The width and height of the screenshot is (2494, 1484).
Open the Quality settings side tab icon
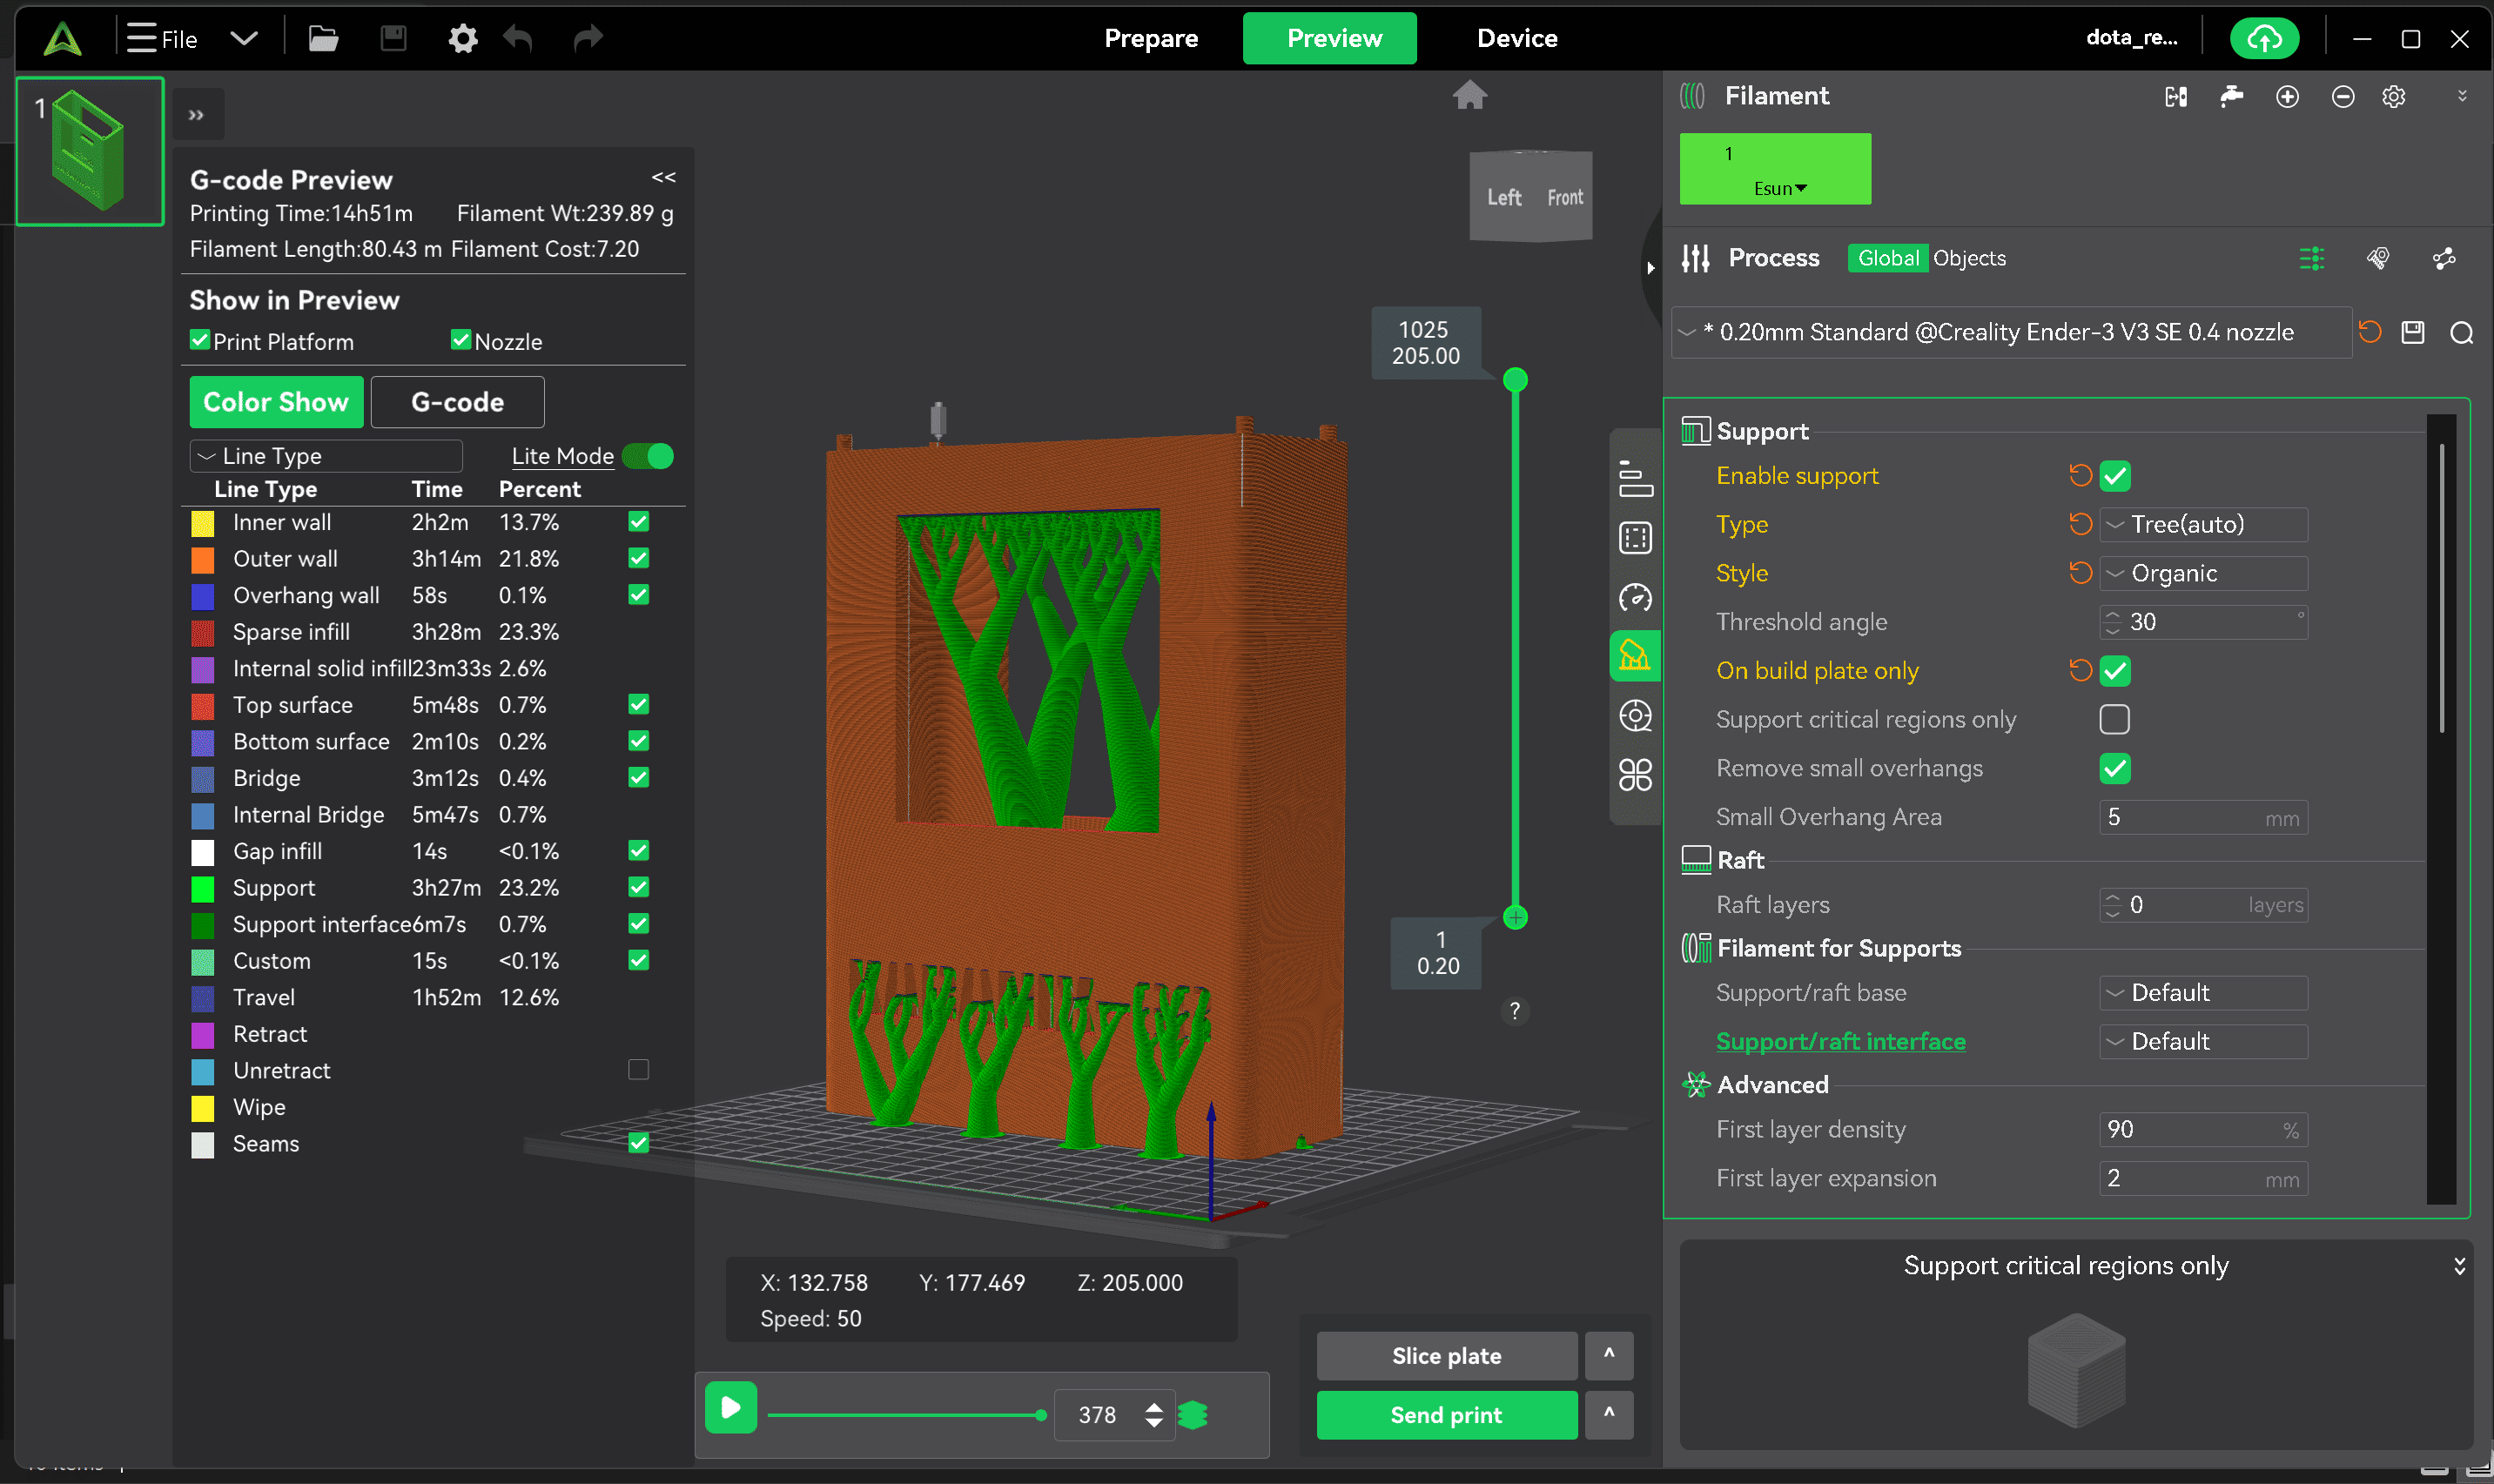[1635, 479]
